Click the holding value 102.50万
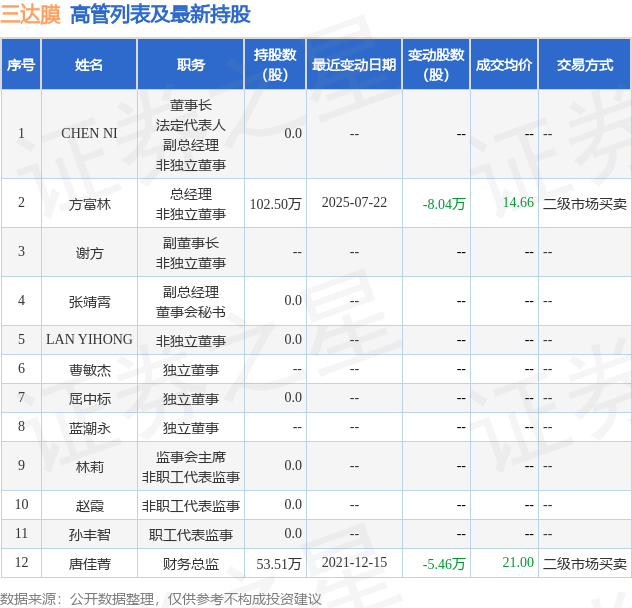 275,204
